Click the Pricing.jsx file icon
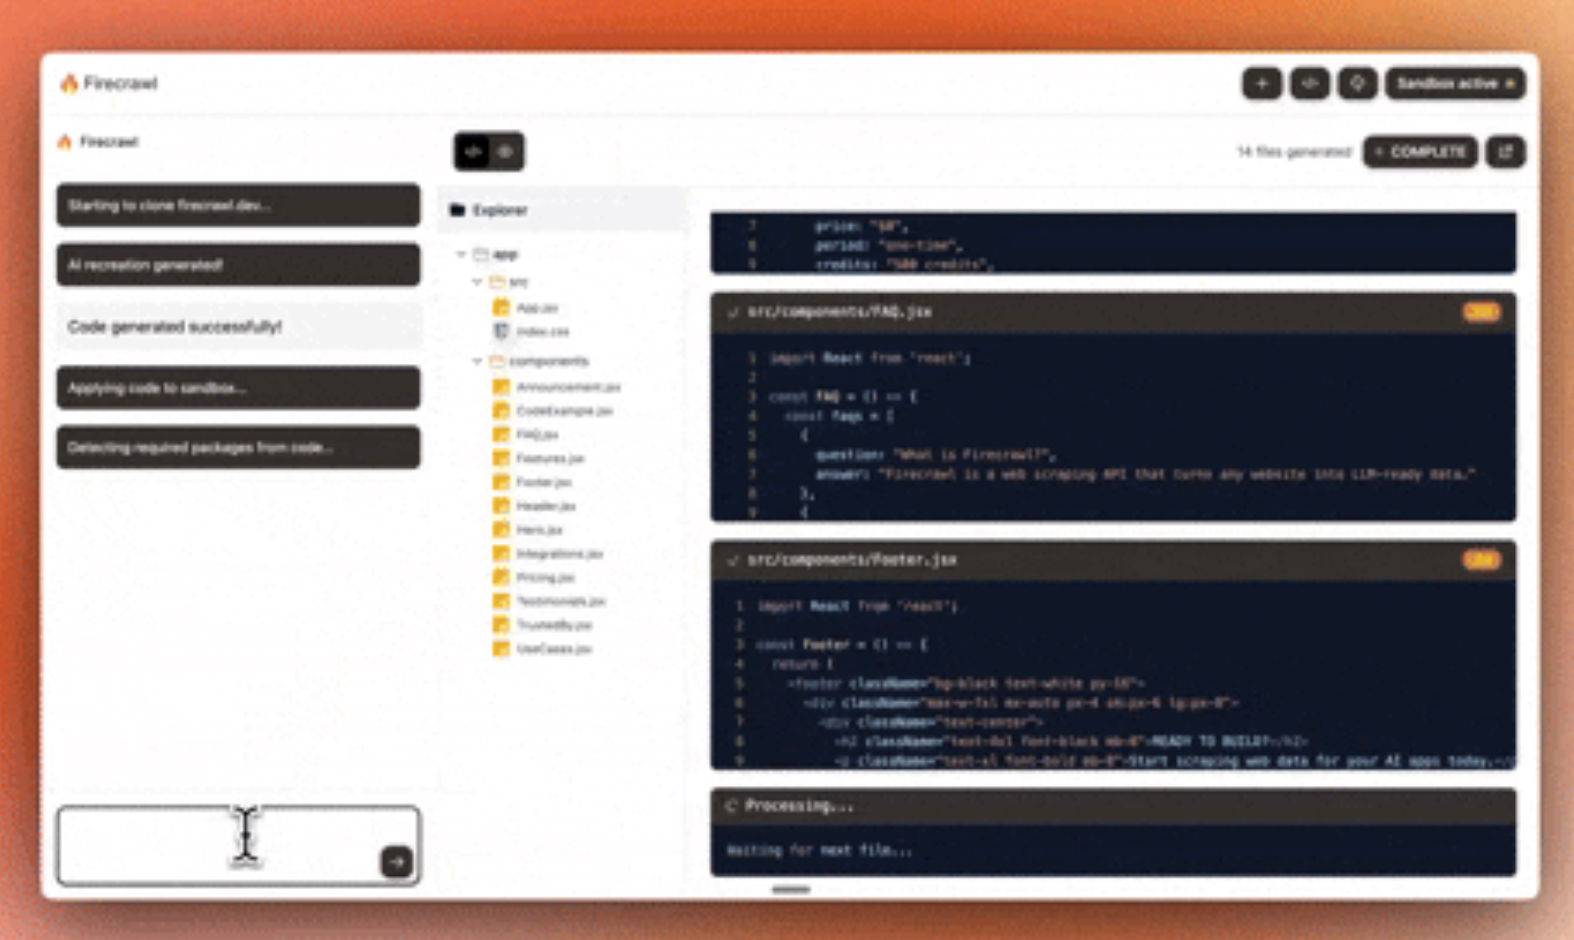This screenshot has height=940, width=1574. coord(501,577)
